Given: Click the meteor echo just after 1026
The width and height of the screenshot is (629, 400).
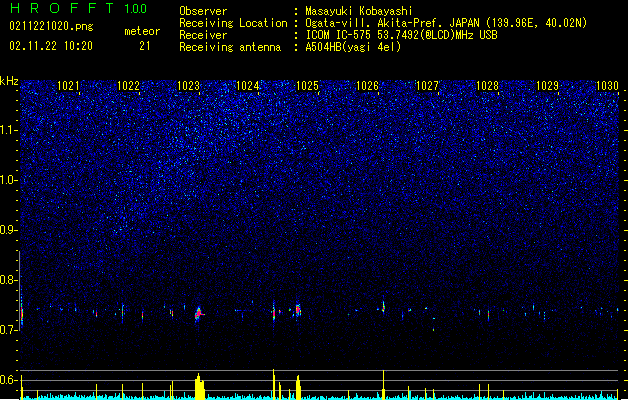Looking at the screenshot, I should pos(383,307).
